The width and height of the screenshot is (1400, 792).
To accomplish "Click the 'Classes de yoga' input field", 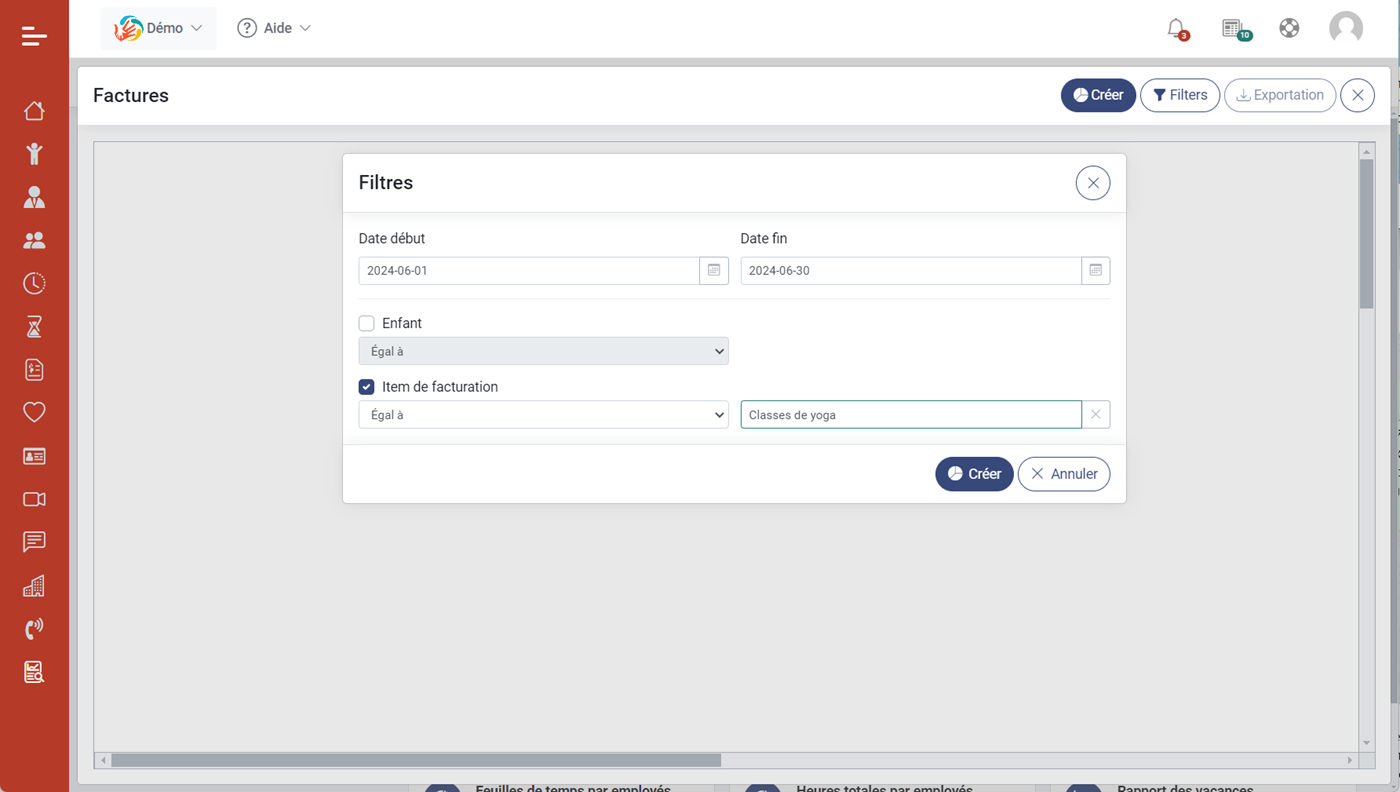I will [x=910, y=415].
